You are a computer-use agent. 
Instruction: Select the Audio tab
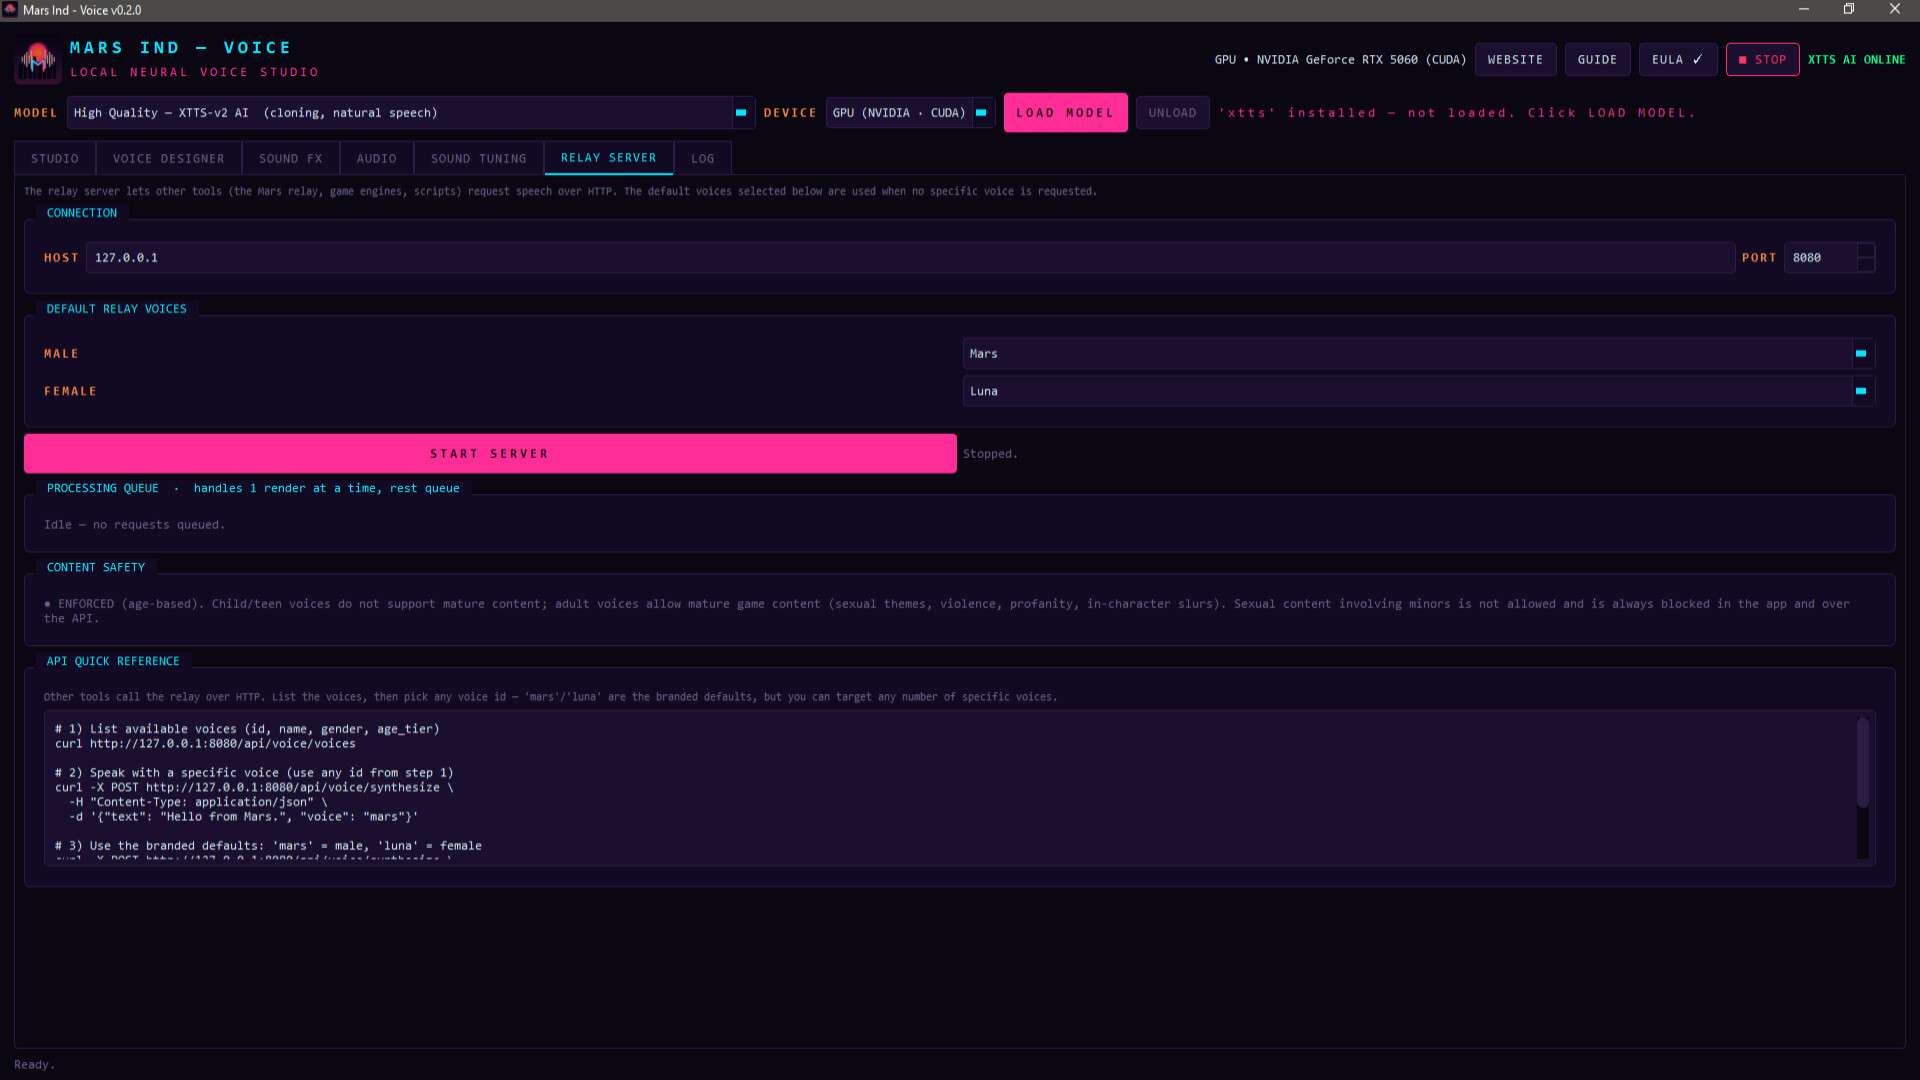point(377,159)
